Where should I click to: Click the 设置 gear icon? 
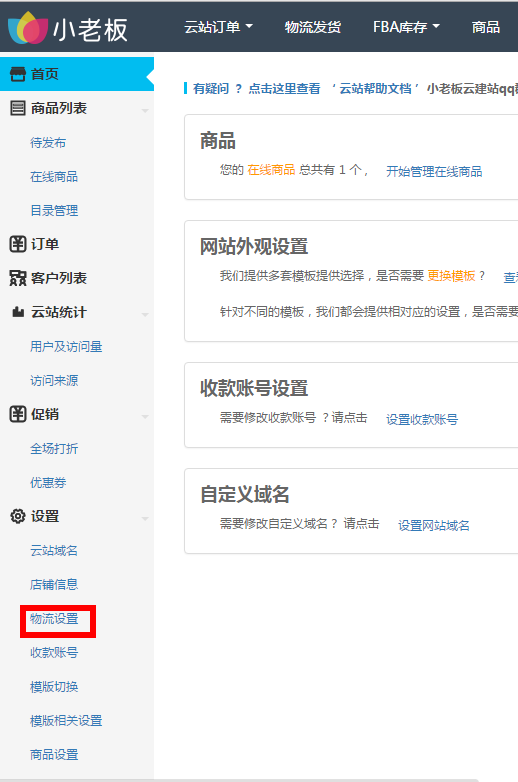tap(18, 516)
